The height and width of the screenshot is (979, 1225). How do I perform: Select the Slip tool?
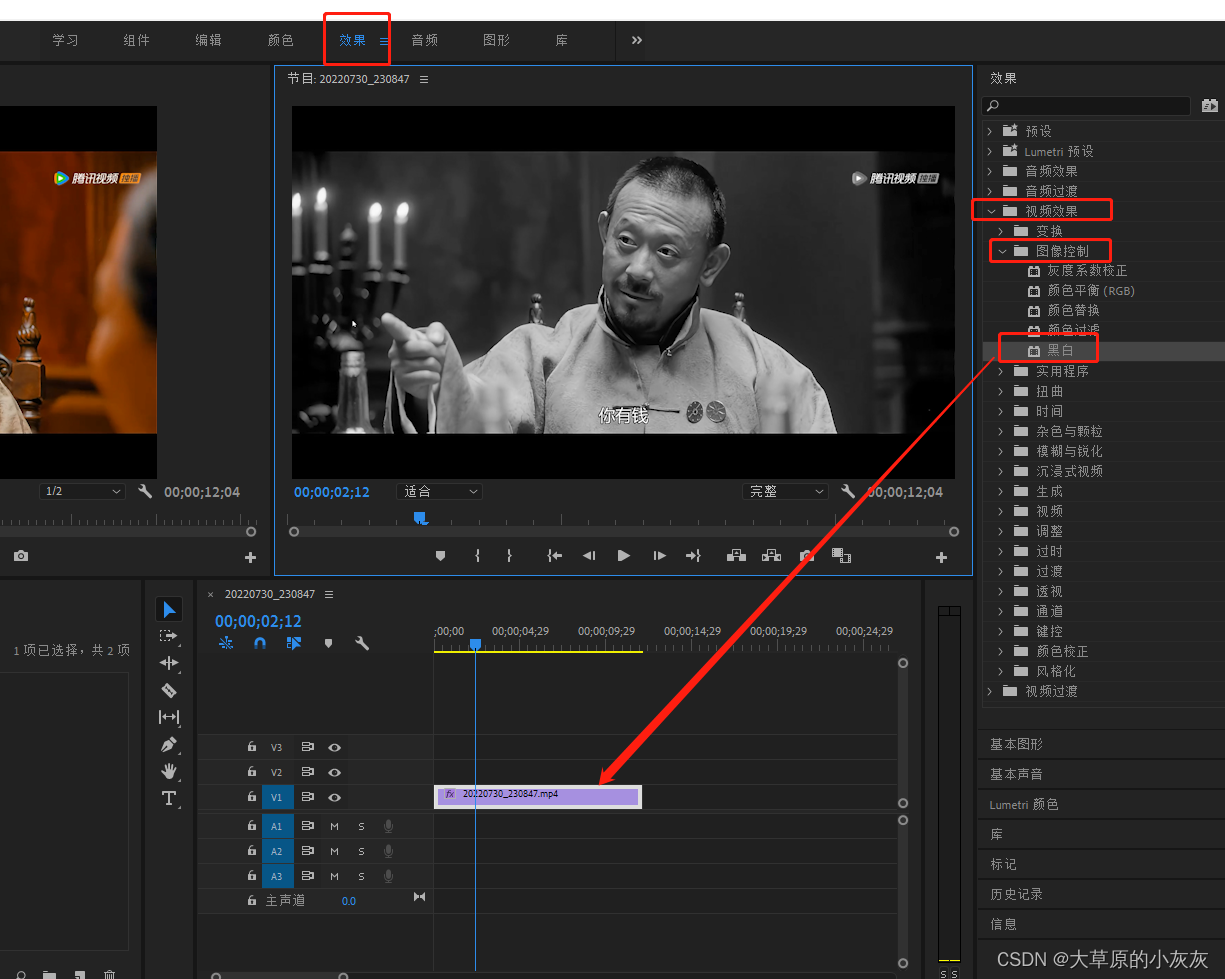tap(169, 717)
